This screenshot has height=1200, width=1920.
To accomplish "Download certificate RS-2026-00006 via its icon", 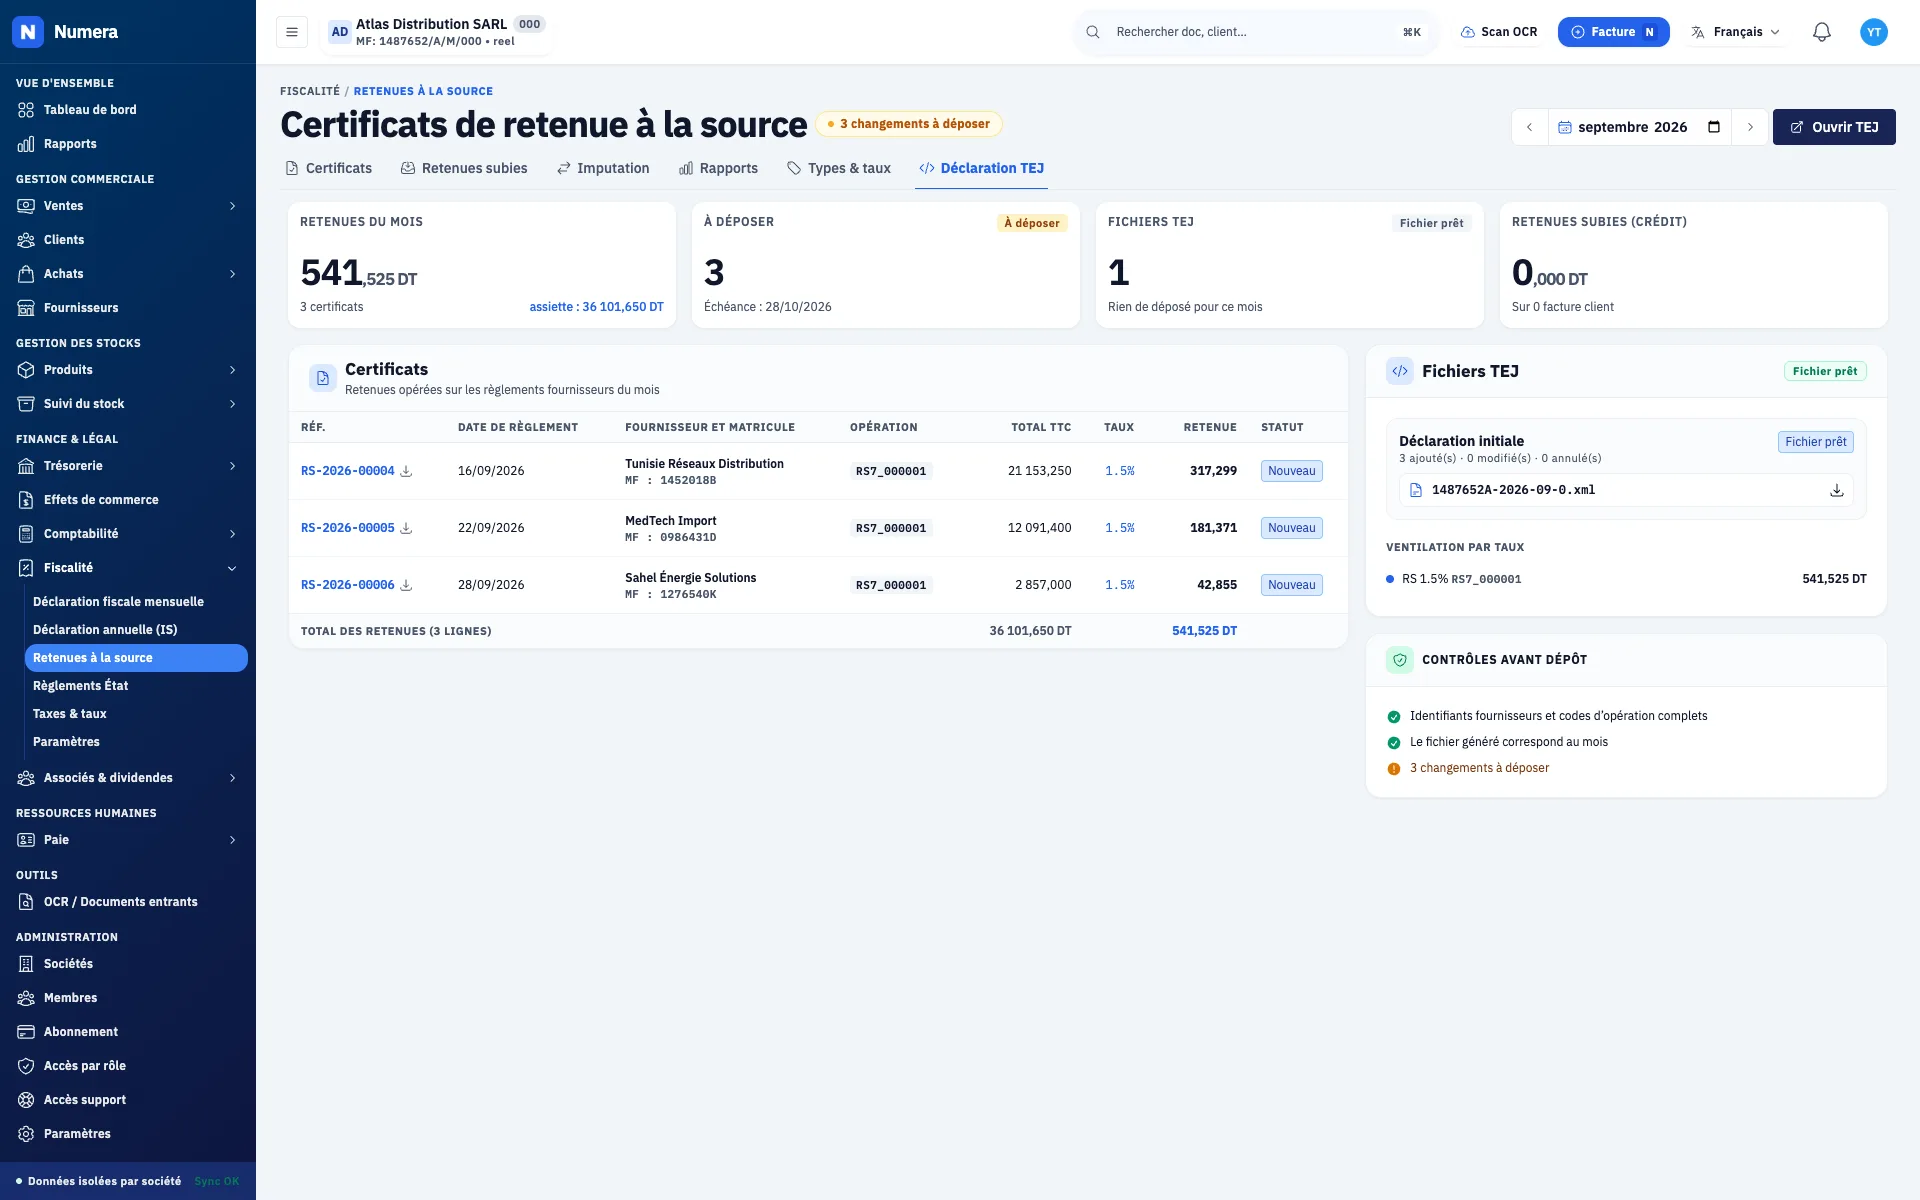I will (x=406, y=585).
